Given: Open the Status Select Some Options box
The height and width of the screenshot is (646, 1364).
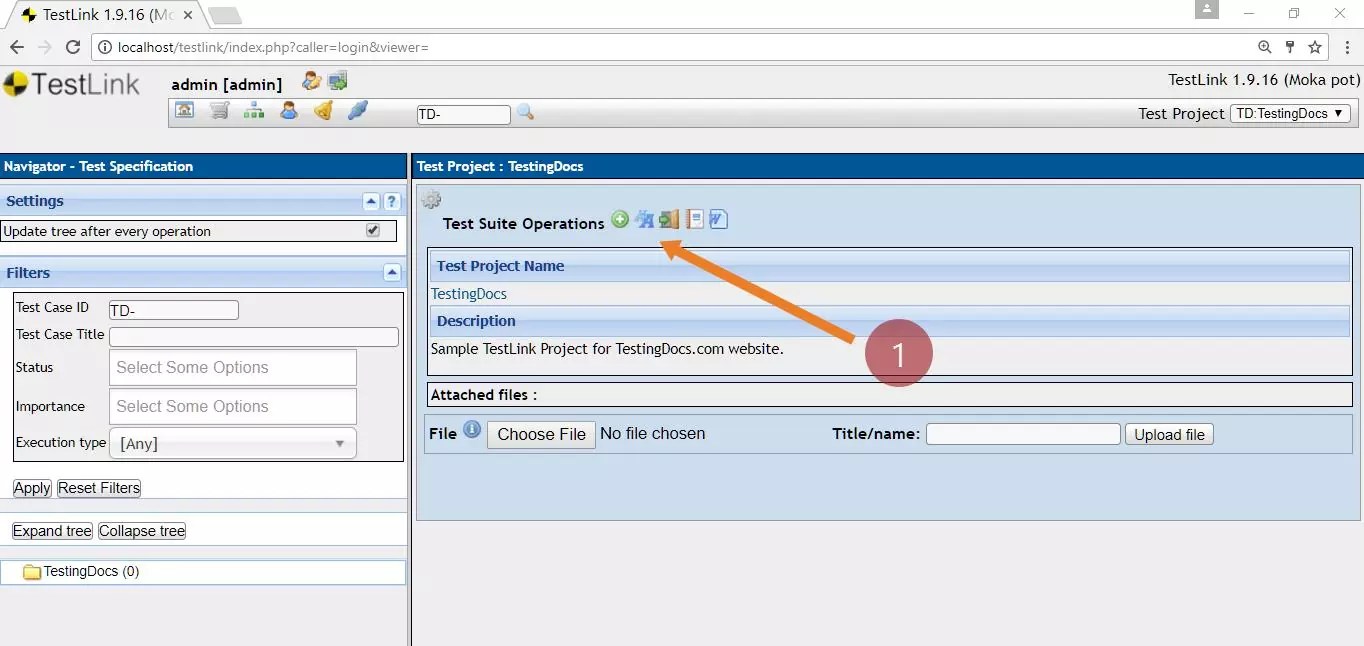Looking at the screenshot, I should click(233, 367).
